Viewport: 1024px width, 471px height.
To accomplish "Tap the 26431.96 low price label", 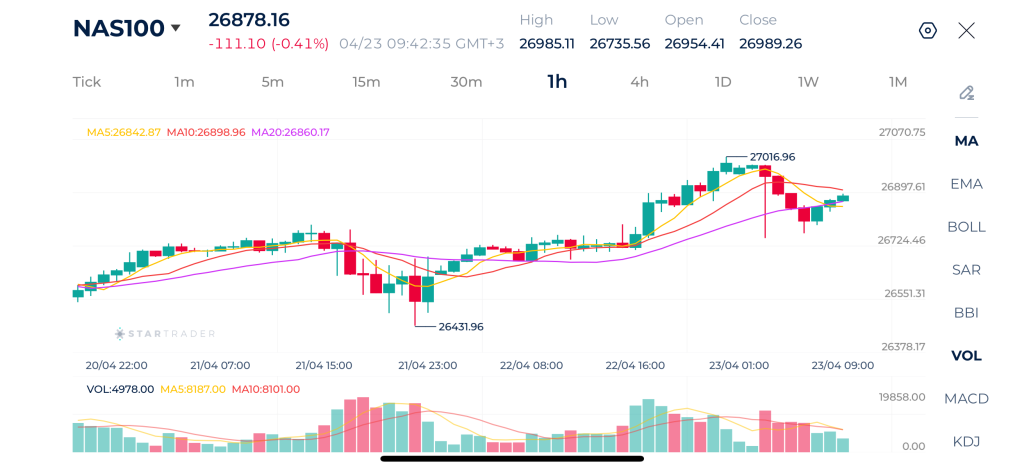I will [x=461, y=326].
